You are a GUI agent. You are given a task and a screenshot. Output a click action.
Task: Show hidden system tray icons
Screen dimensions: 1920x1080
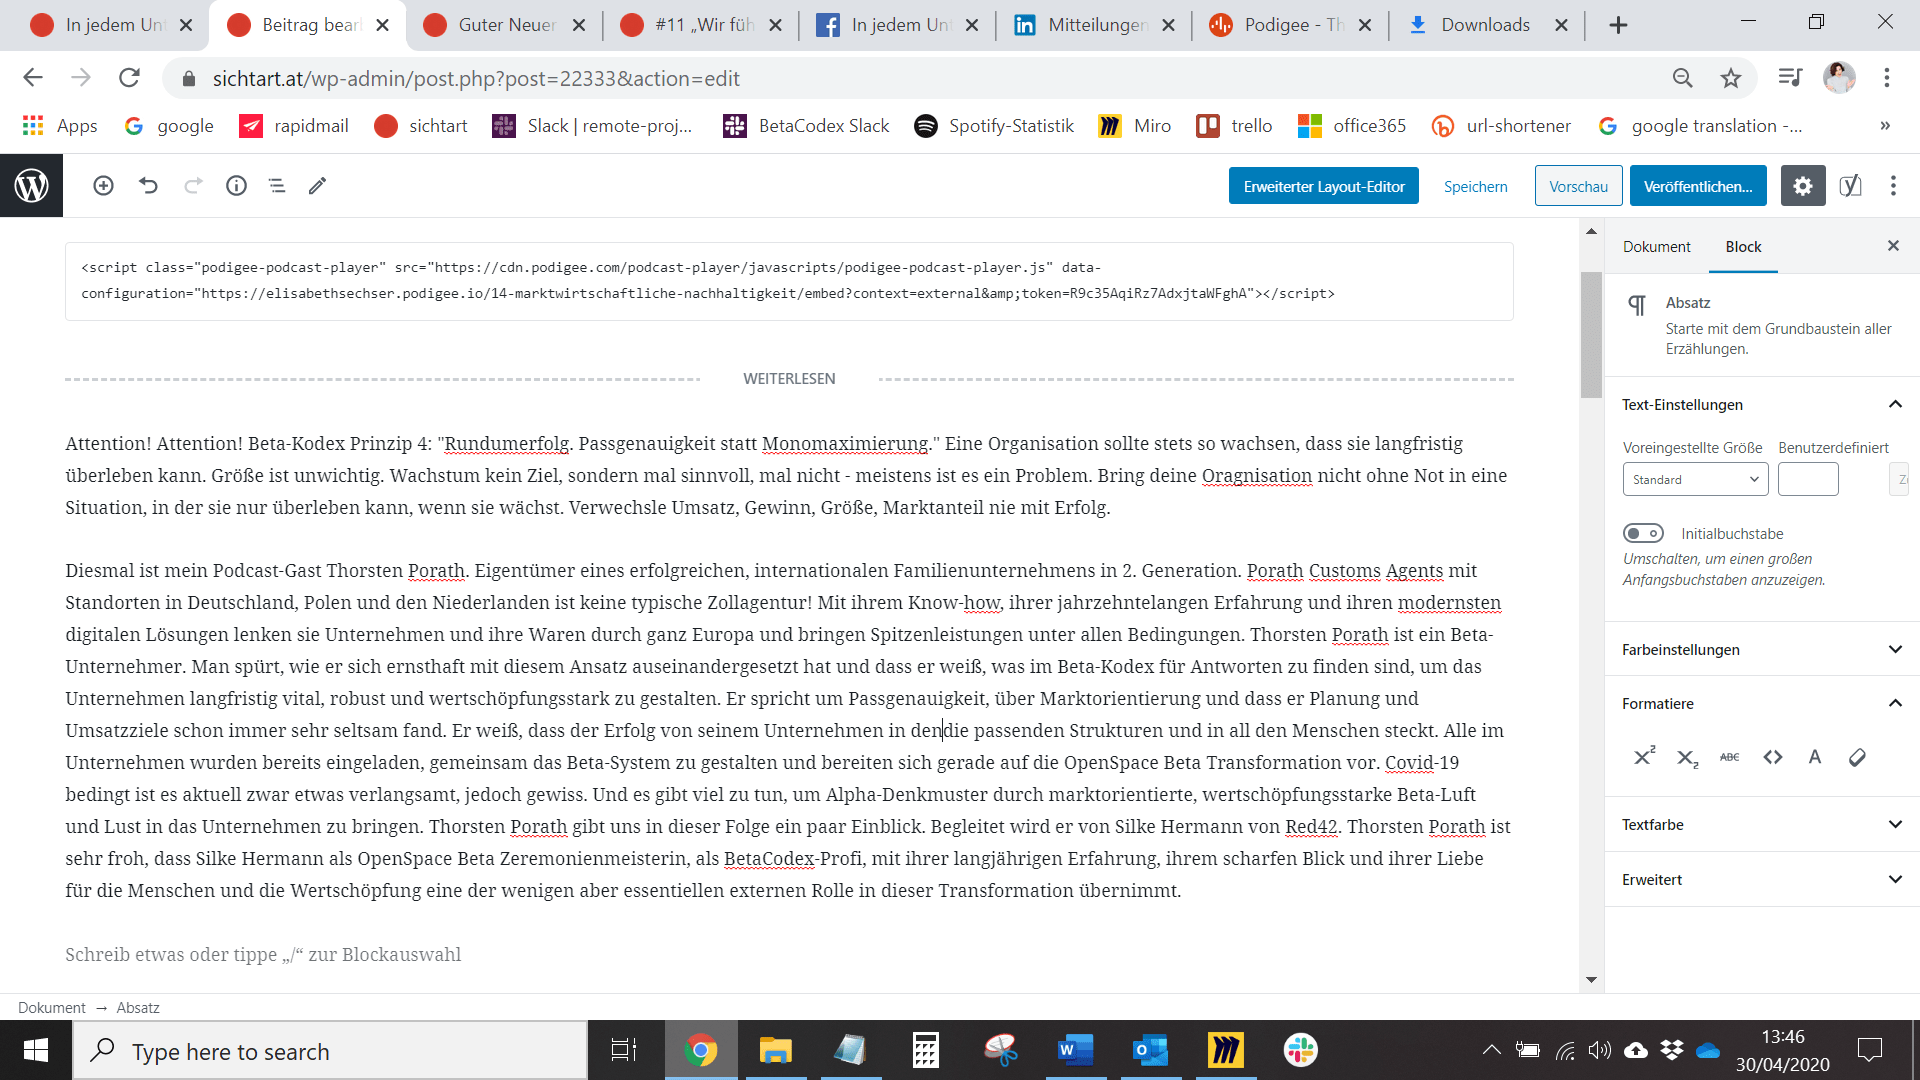pyautogui.click(x=1491, y=1050)
